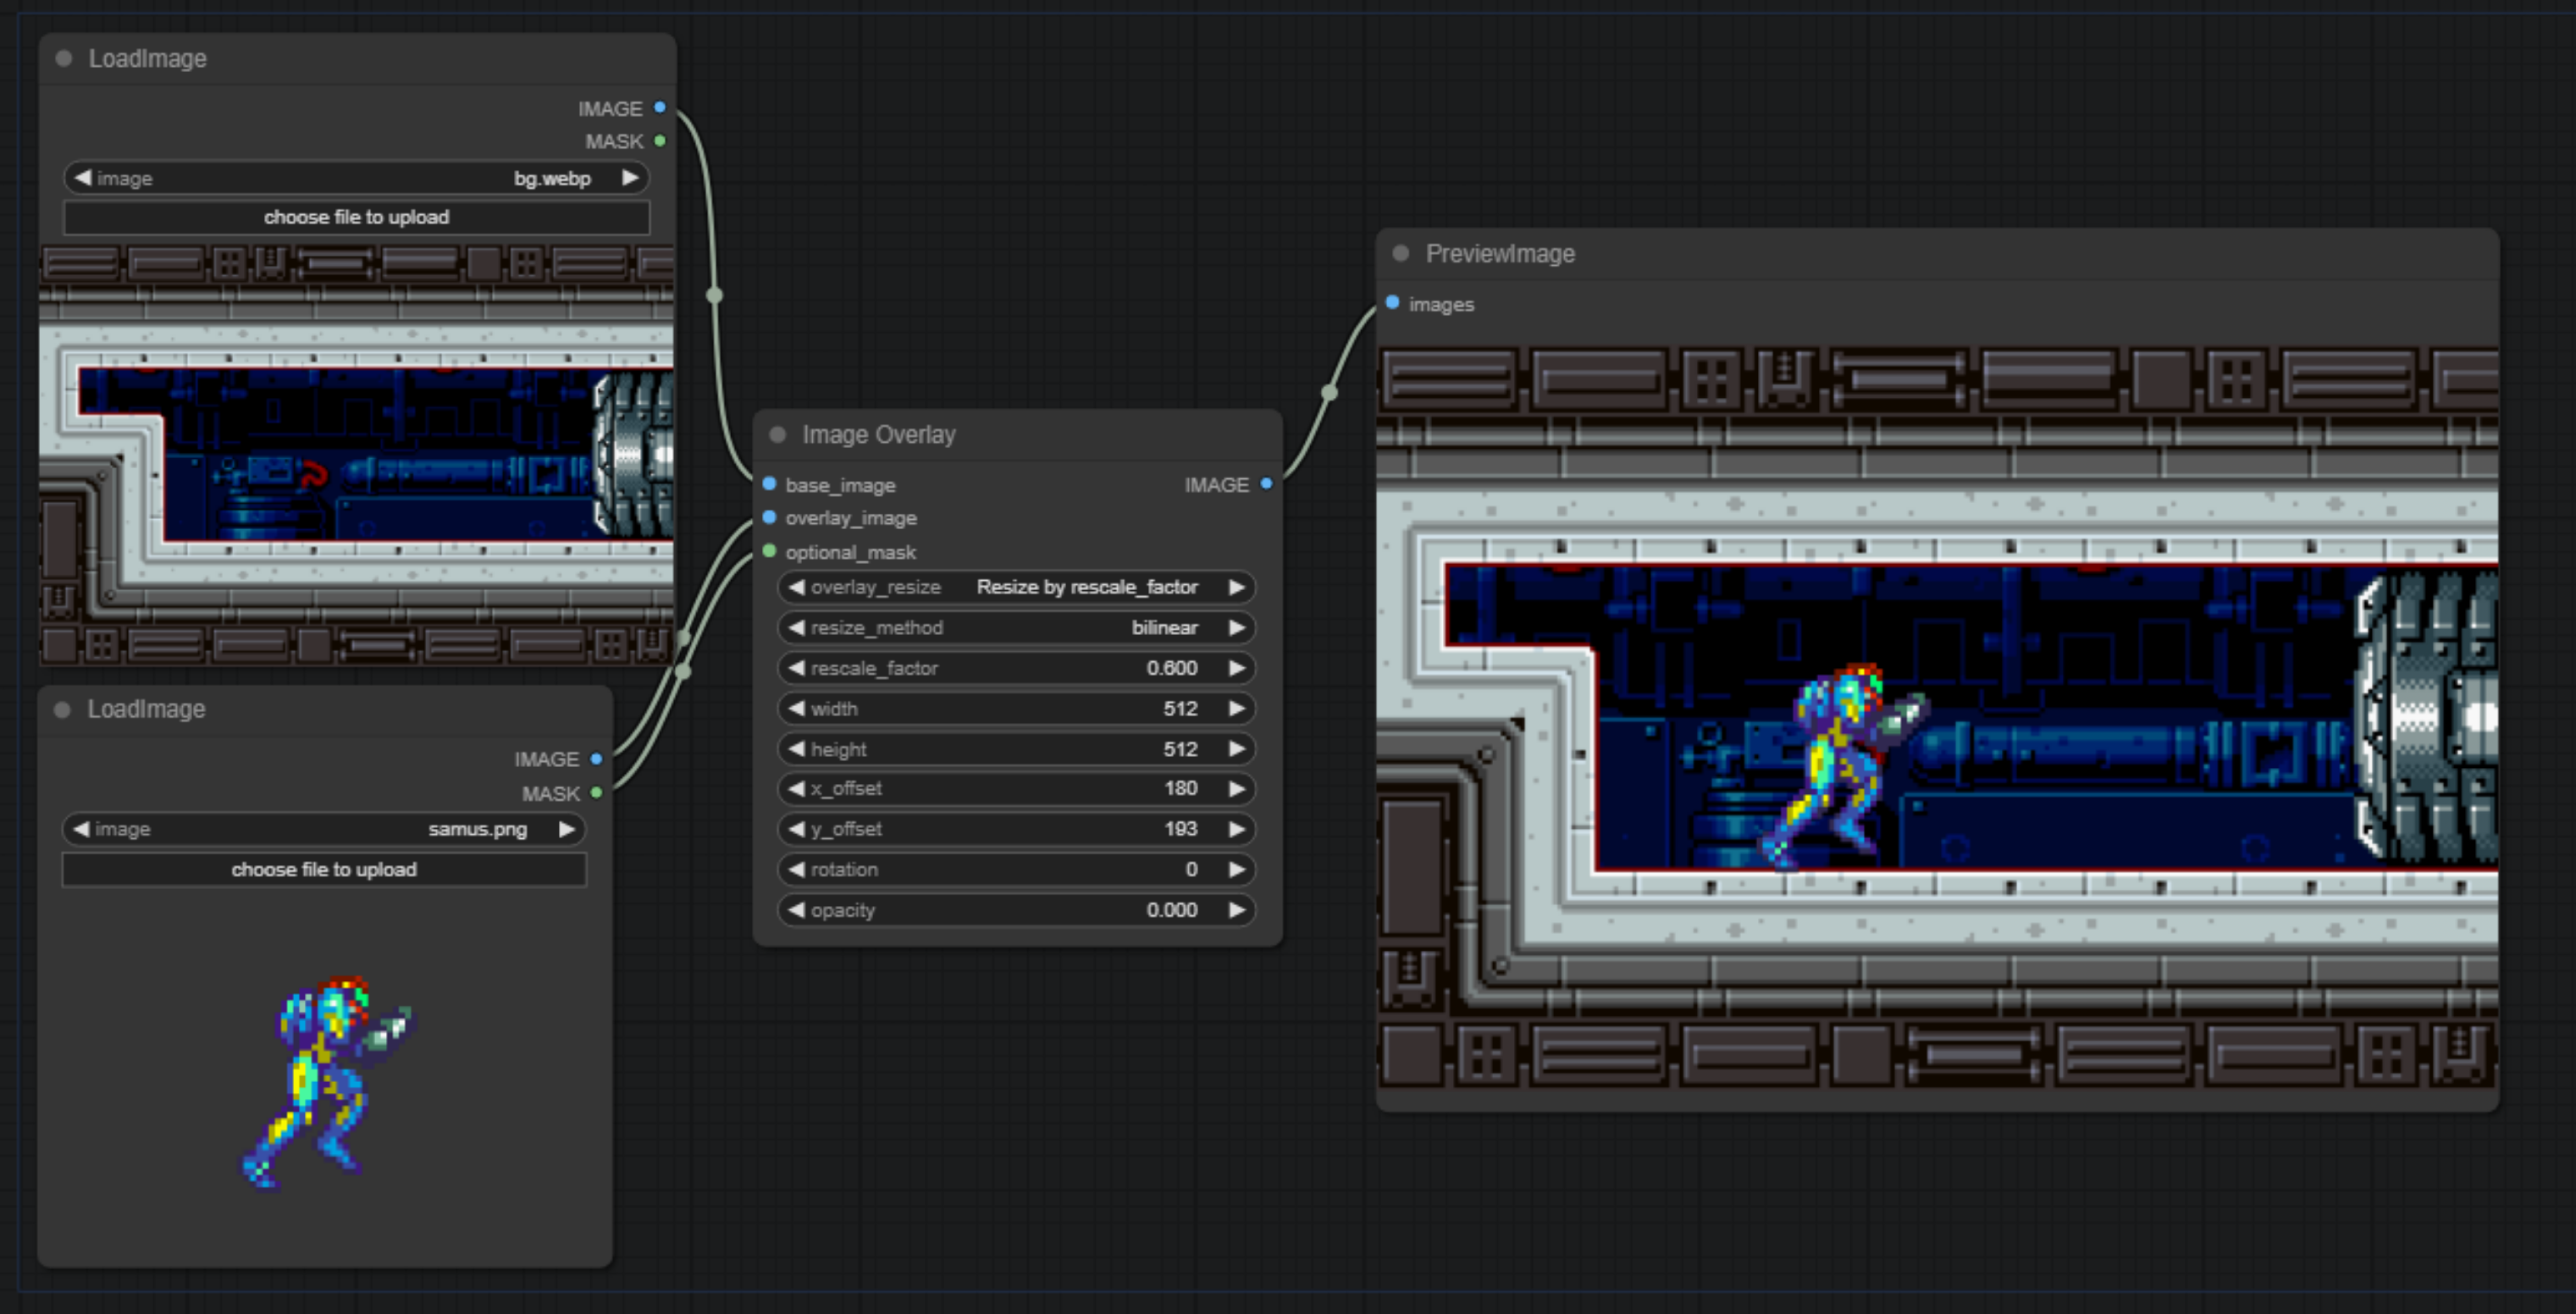
Task: Open the image selector showing samus.png
Action: (x=323, y=829)
